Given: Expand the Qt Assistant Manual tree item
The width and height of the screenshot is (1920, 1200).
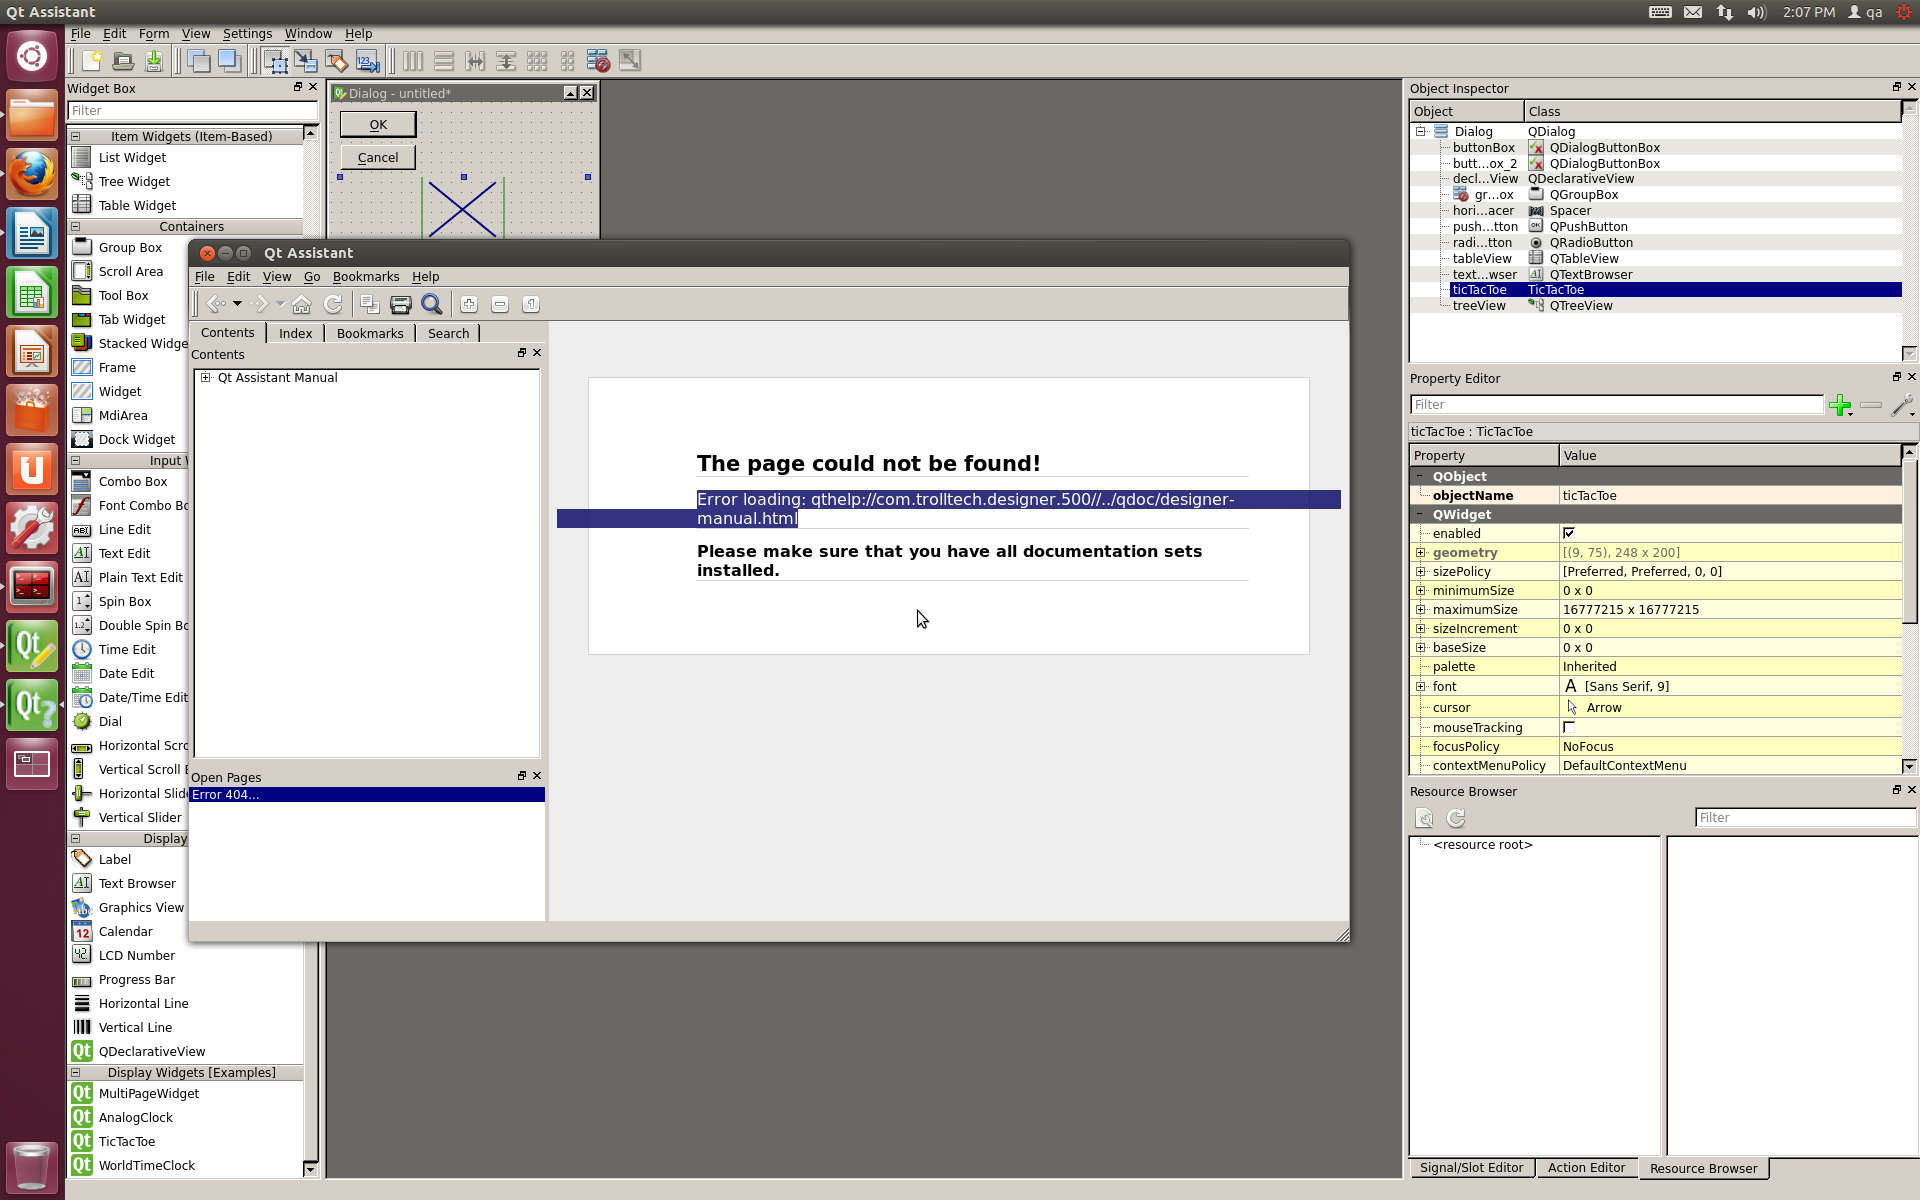Looking at the screenshot, I should 206,377.
